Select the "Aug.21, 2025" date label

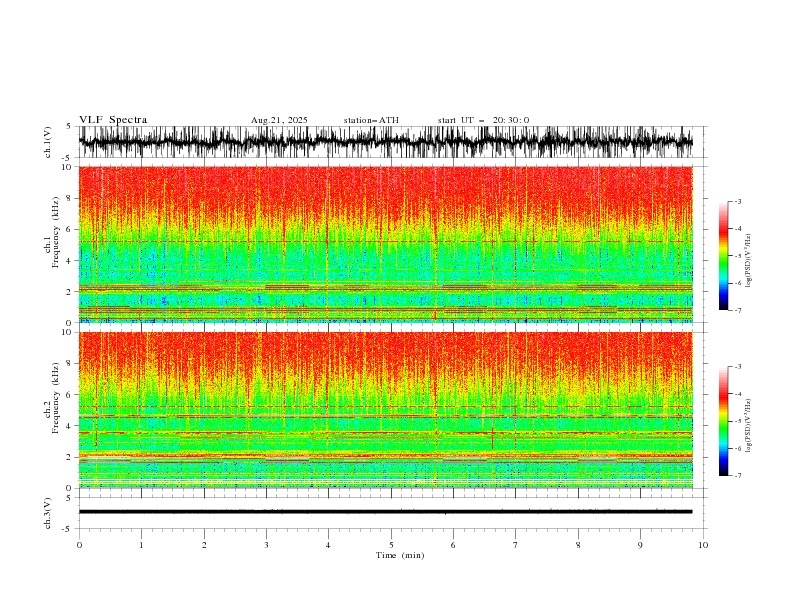(x=279, y=120)
